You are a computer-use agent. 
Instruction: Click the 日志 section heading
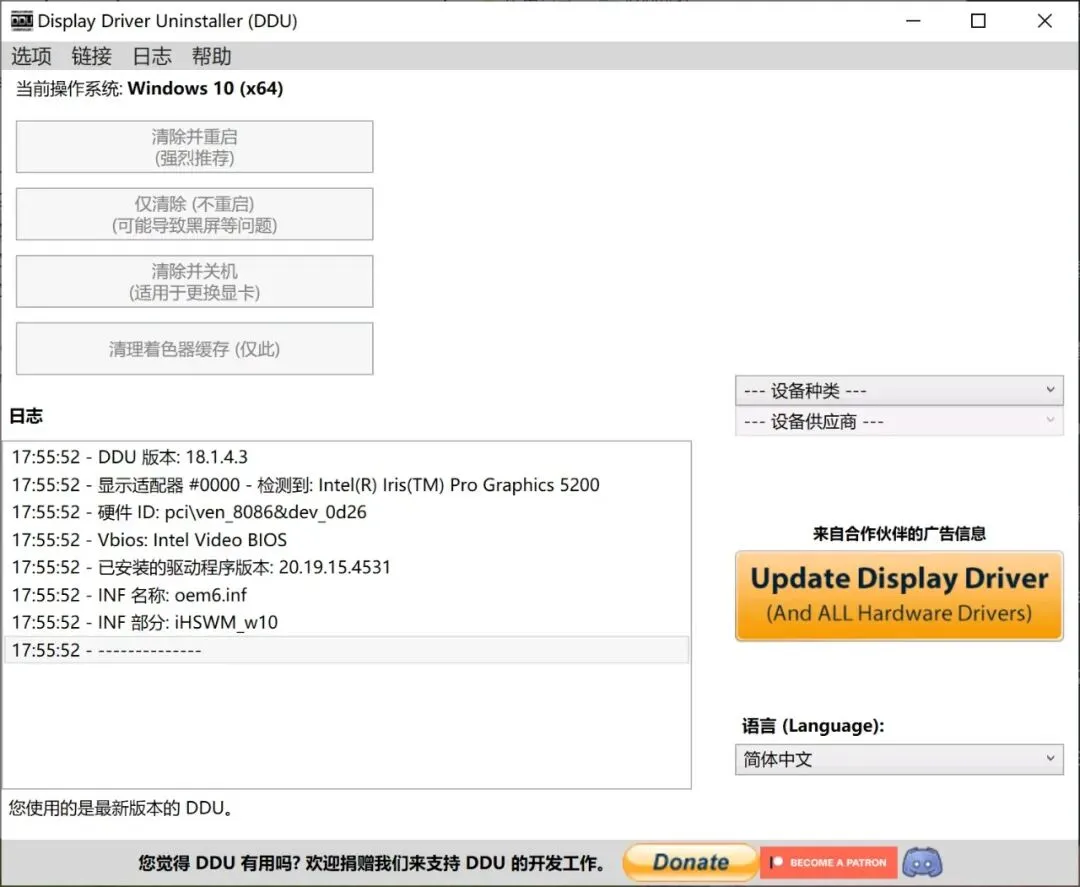pyautogui.click(x=26, y=415)
